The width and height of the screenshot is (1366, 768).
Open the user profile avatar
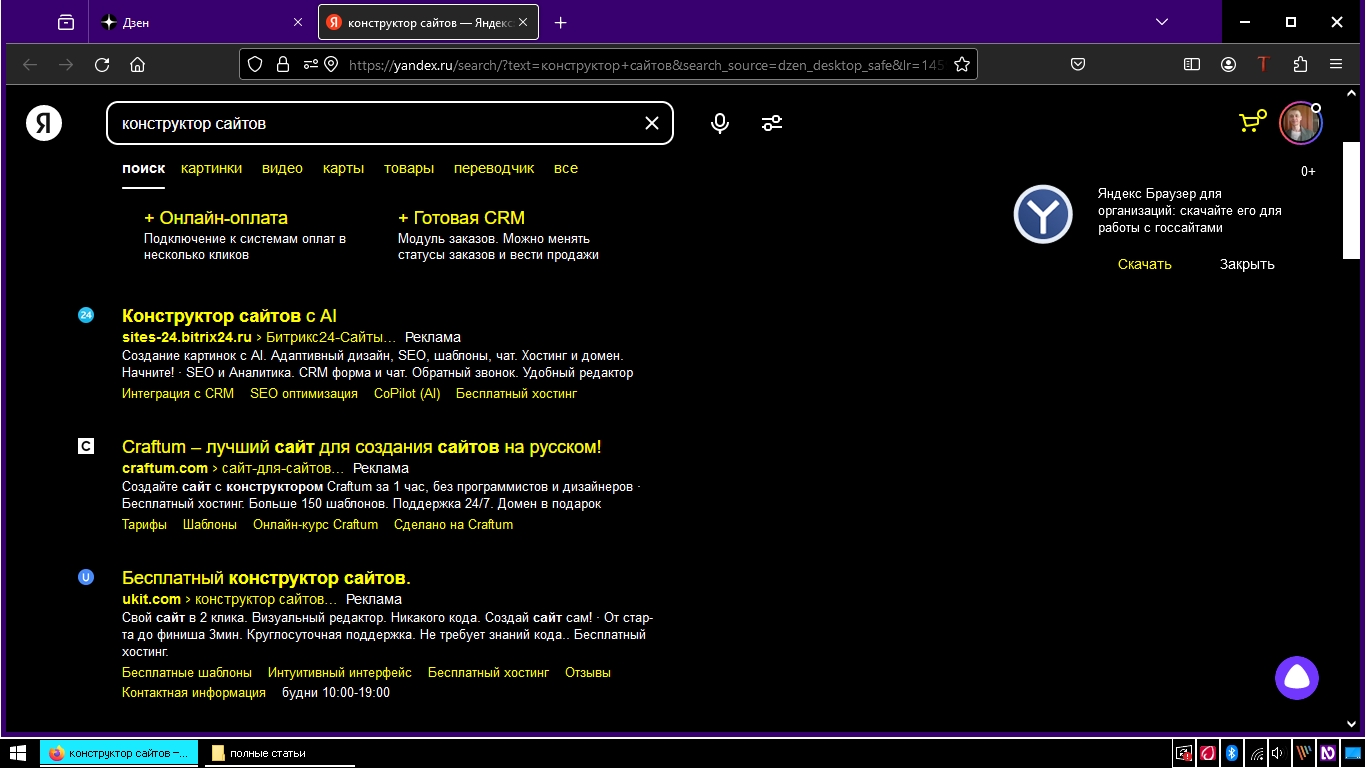pos(1301,123)
